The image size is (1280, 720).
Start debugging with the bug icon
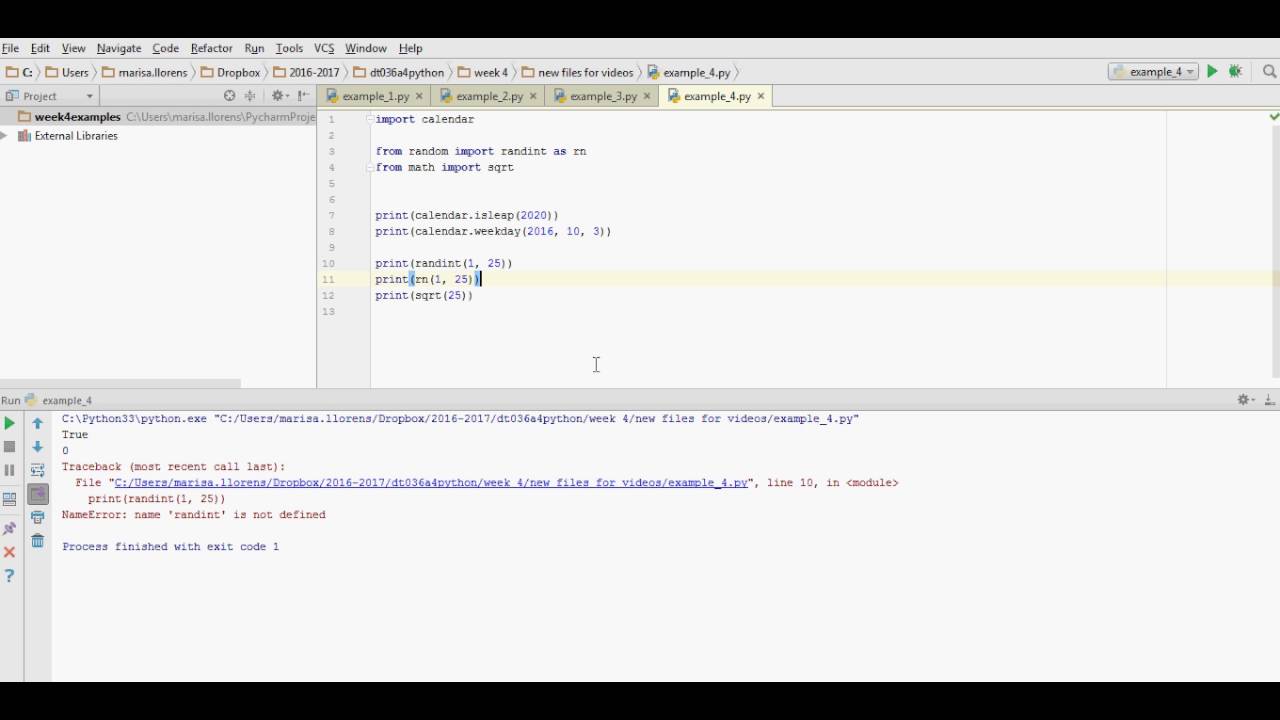[1236, 72]
